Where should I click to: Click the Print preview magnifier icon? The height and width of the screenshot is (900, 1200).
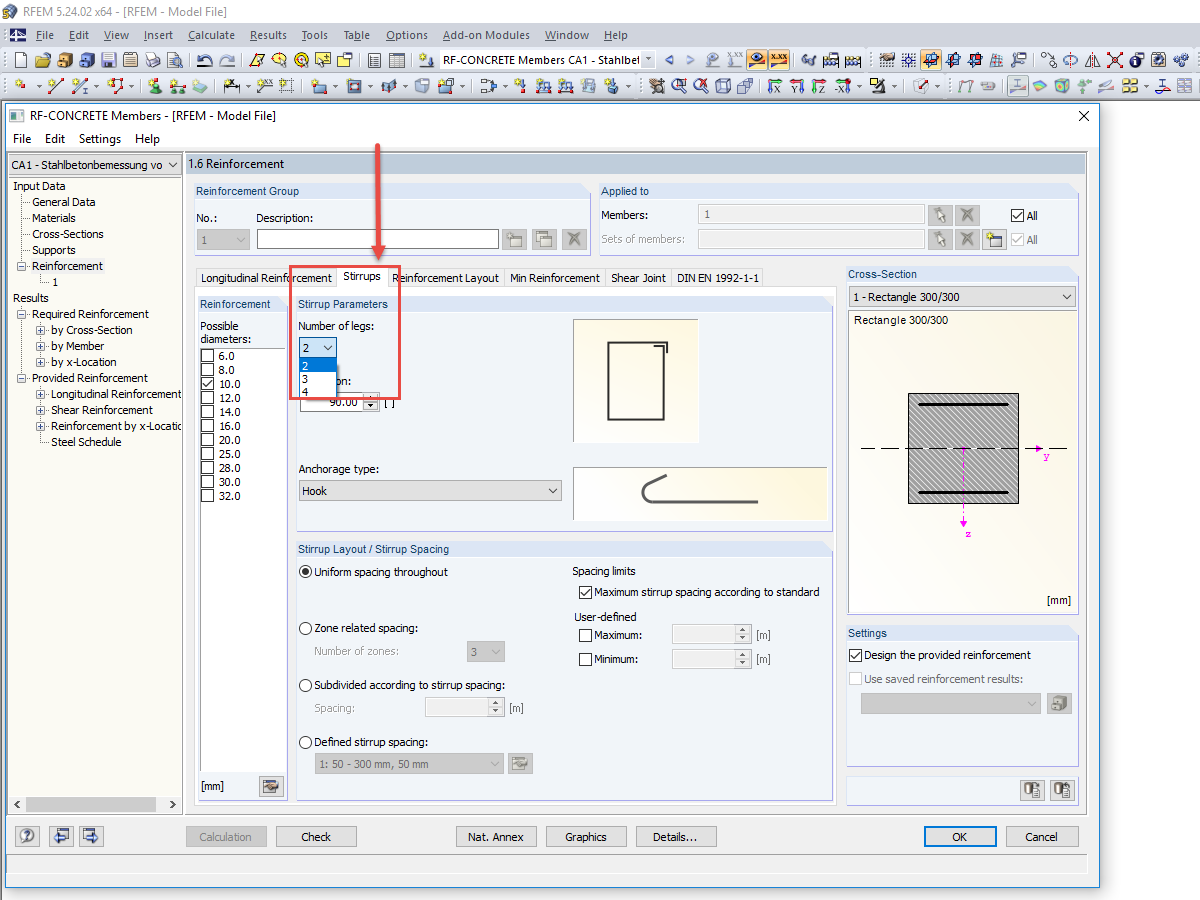click(x=175, y=60)
